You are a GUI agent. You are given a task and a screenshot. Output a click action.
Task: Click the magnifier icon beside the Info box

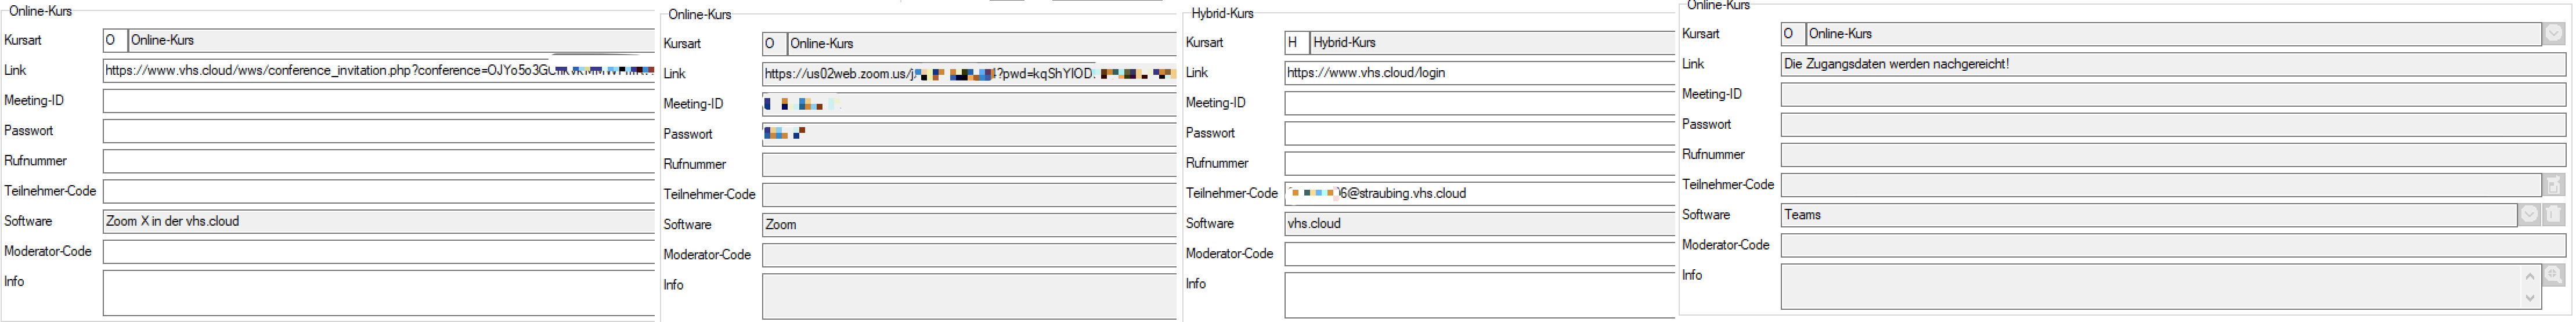[2554, 275]
